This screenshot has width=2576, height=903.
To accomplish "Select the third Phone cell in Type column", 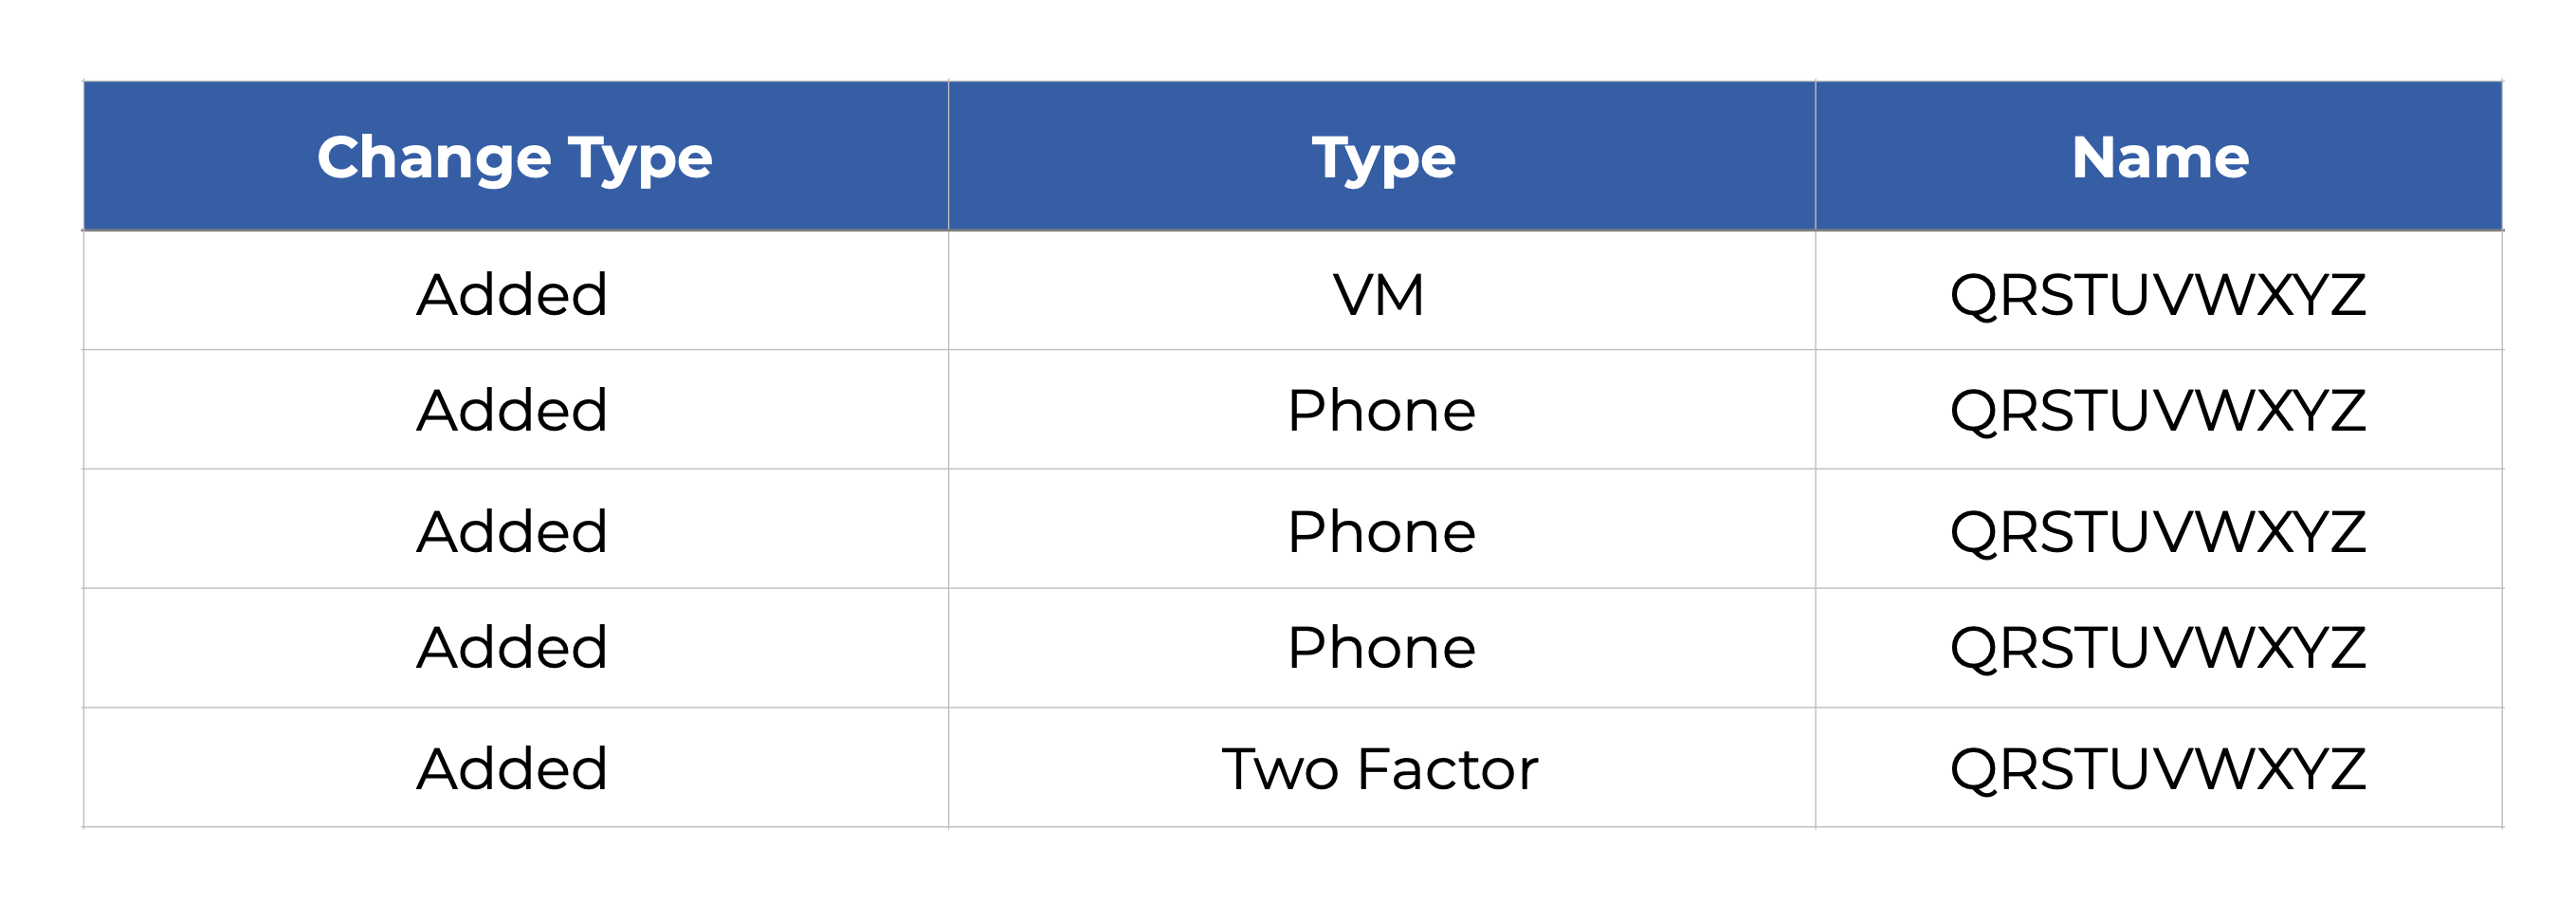I will [1381, 648].
